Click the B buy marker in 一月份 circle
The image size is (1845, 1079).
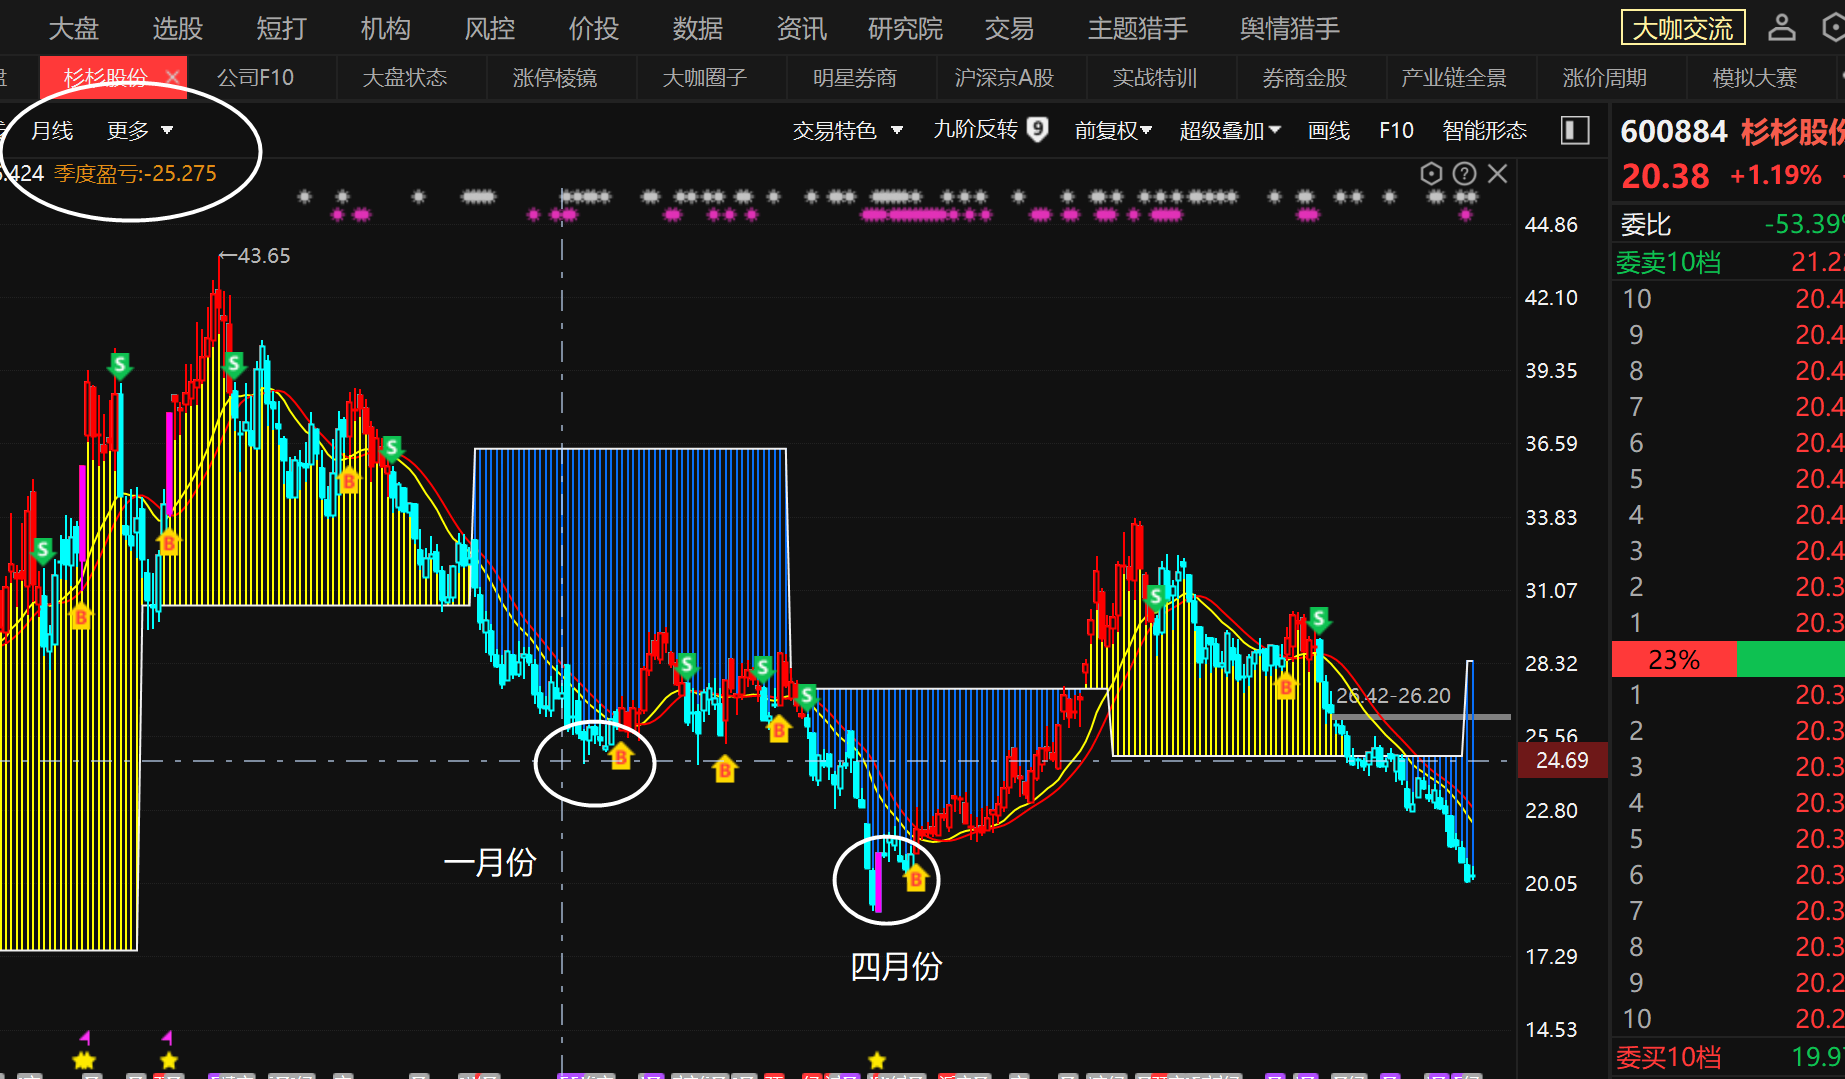(620, 757)
